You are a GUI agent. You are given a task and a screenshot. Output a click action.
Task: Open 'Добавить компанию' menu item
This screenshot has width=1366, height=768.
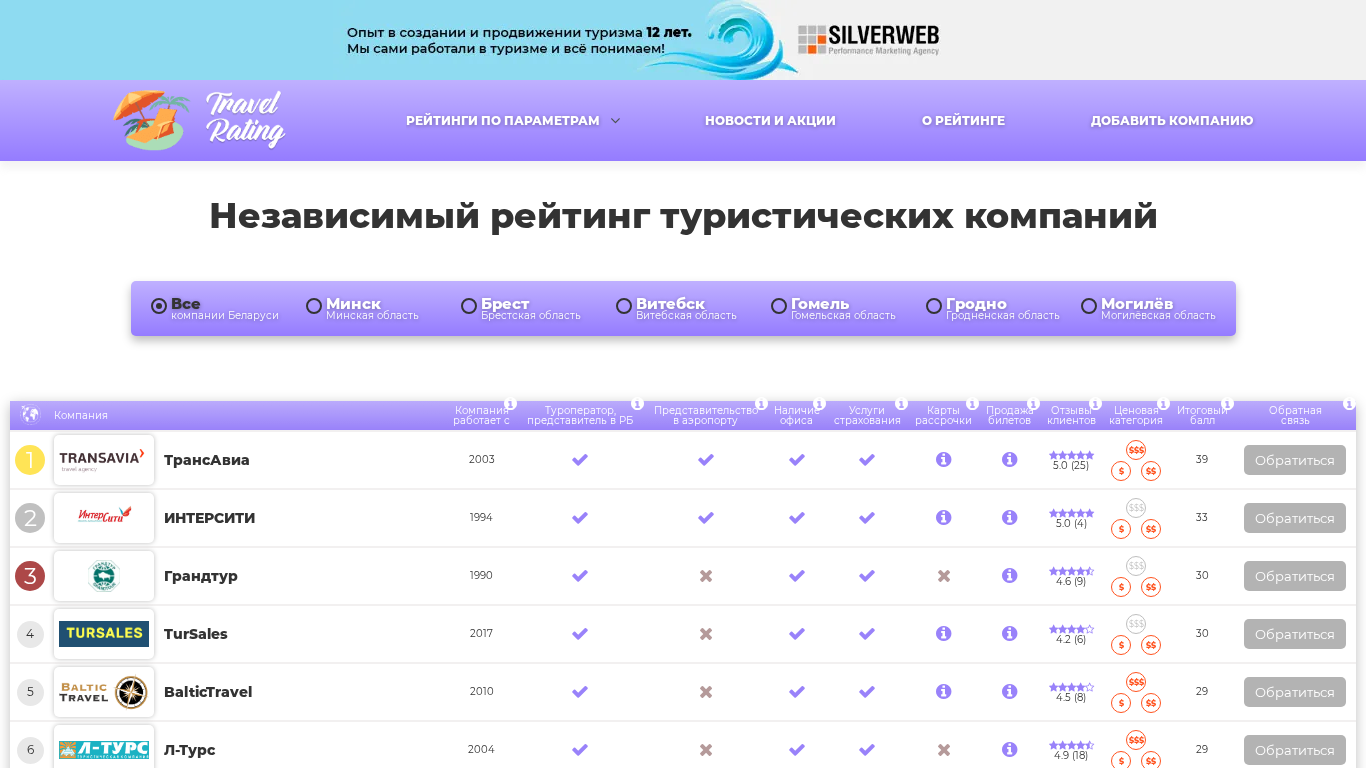[1172, 121]
